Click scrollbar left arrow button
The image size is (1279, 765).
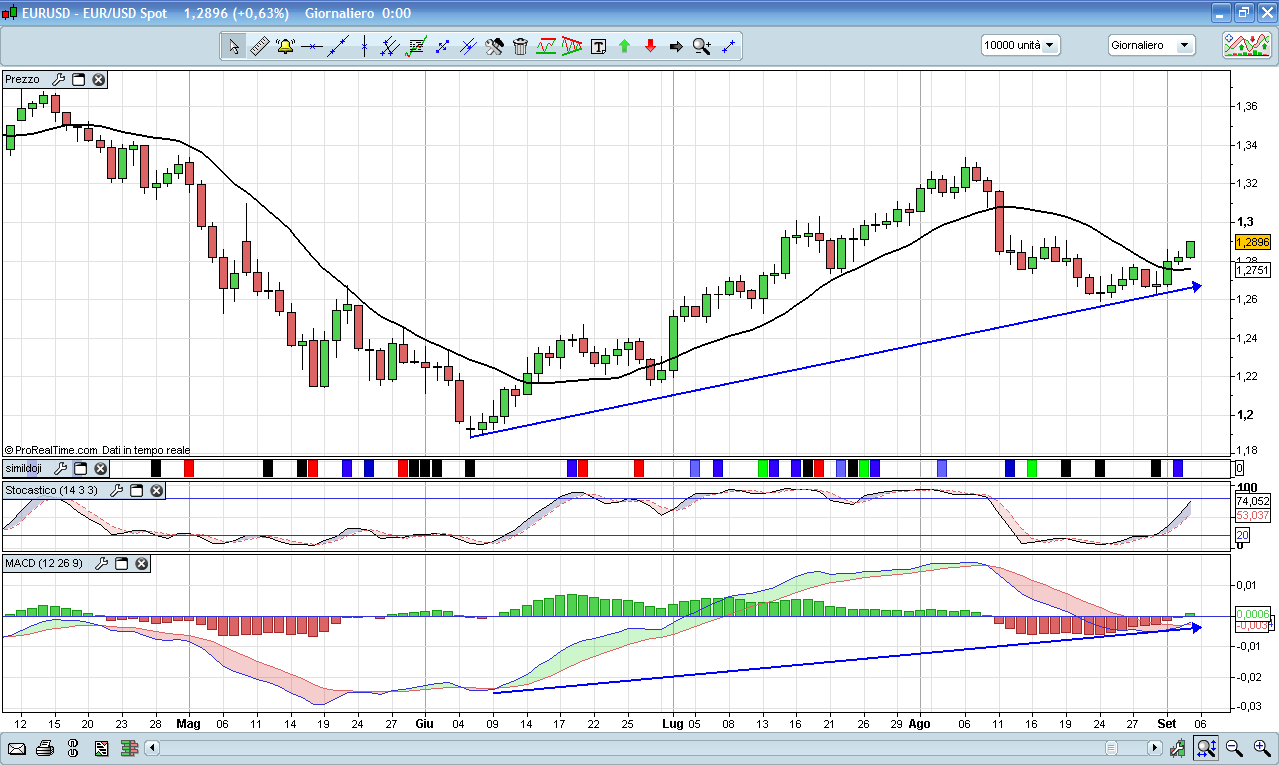pyautogui.click(x=152, y=748)
